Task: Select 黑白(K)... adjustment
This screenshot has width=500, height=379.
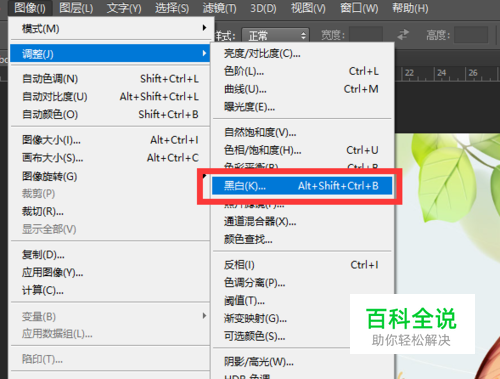Action: point(302,186)
